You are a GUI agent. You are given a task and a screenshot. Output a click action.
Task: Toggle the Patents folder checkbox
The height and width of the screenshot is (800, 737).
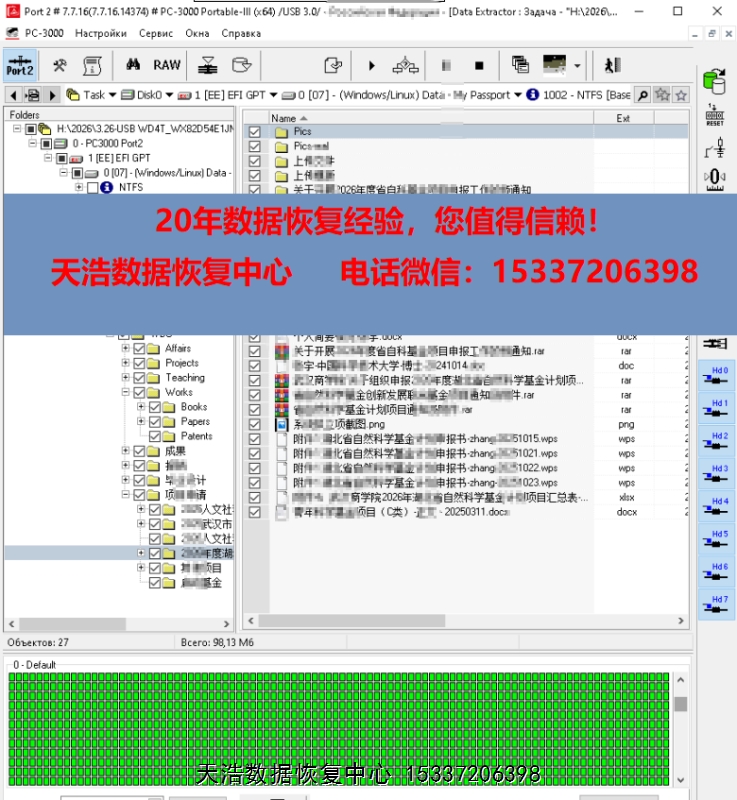(155, 436)
